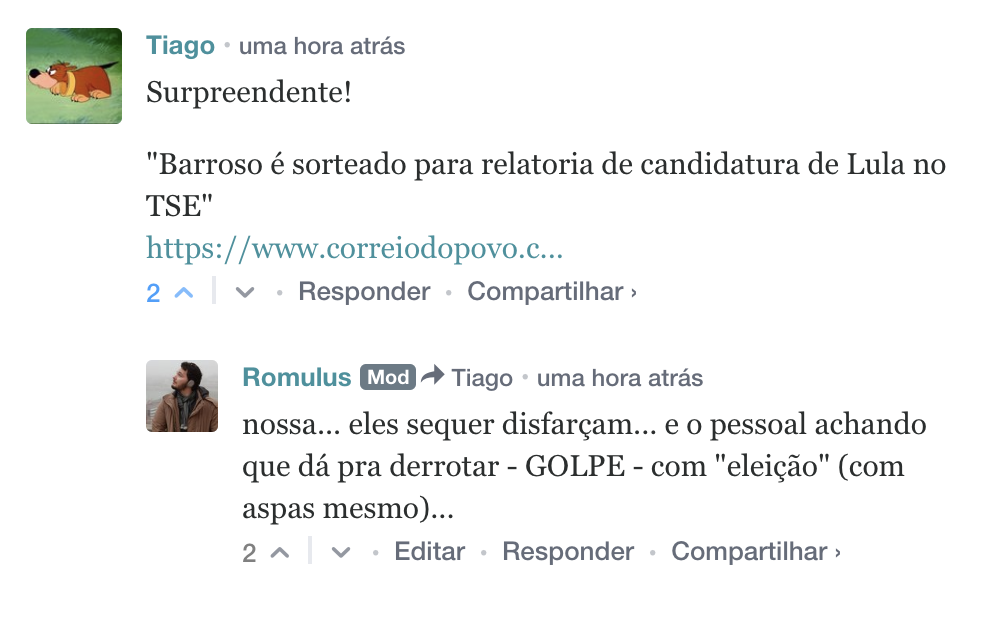The image size is (986, 624).
Task: Click Editar on Romulus's reply
Action: pyautogui.click(x=430, y=552)
